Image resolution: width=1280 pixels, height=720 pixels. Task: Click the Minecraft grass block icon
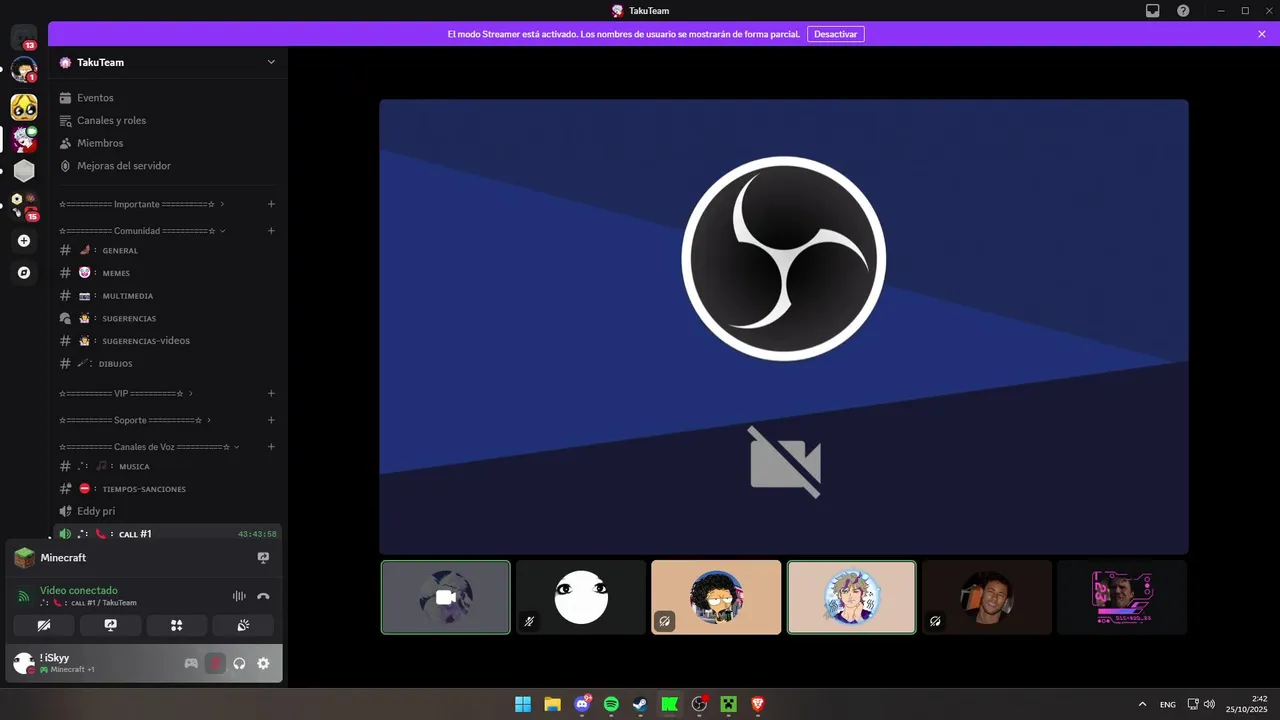coord(24,558)
